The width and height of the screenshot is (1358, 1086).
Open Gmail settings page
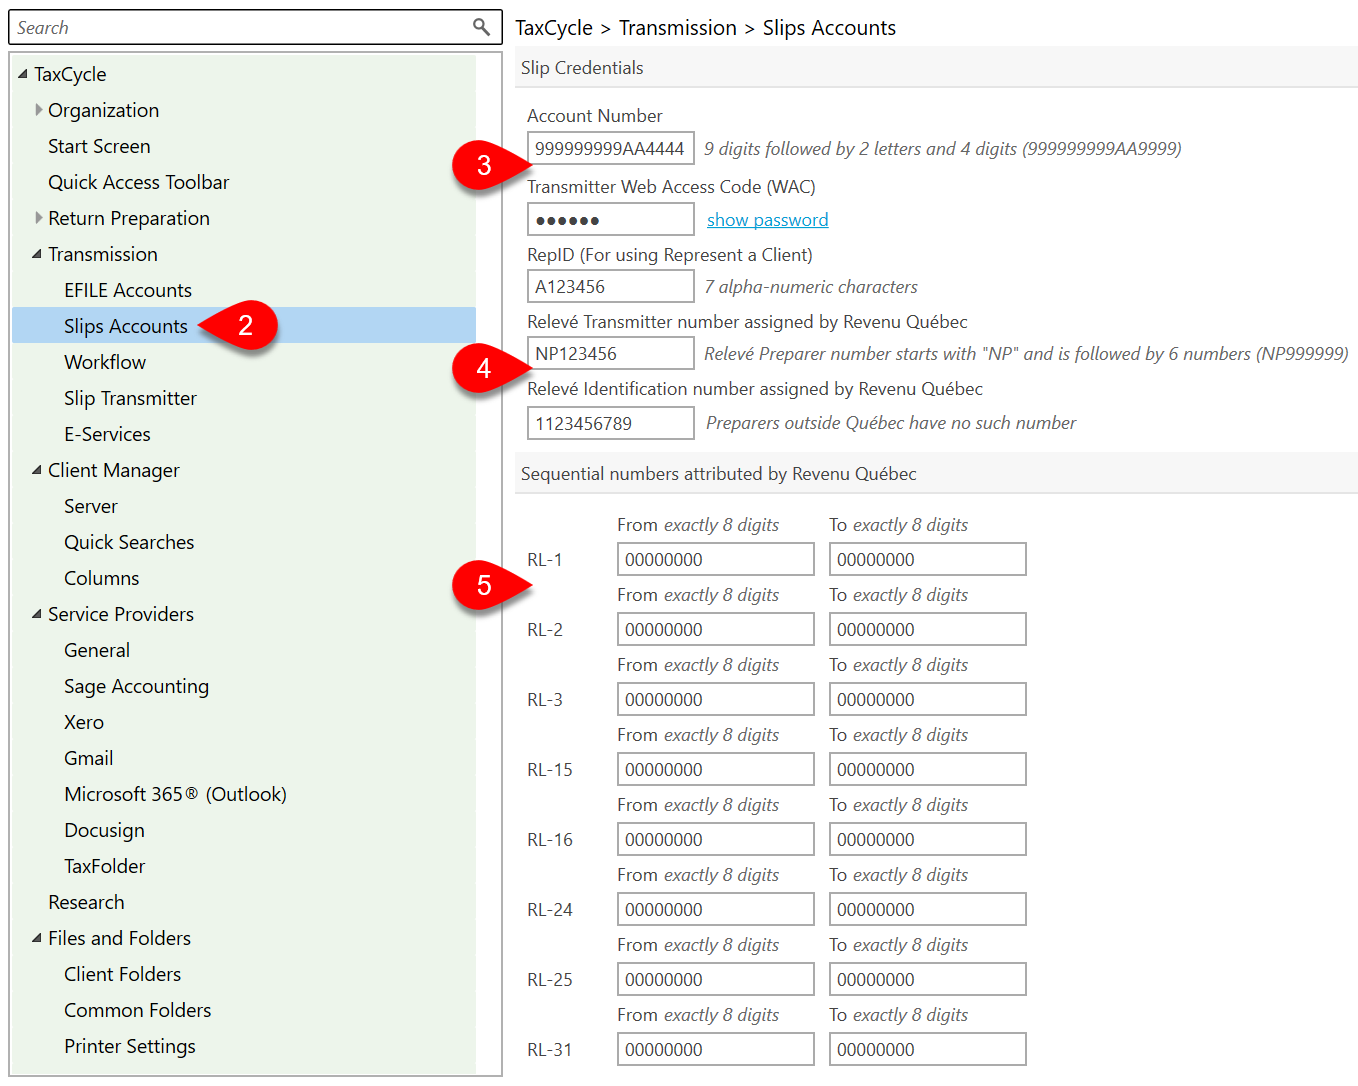click(89, 758)
